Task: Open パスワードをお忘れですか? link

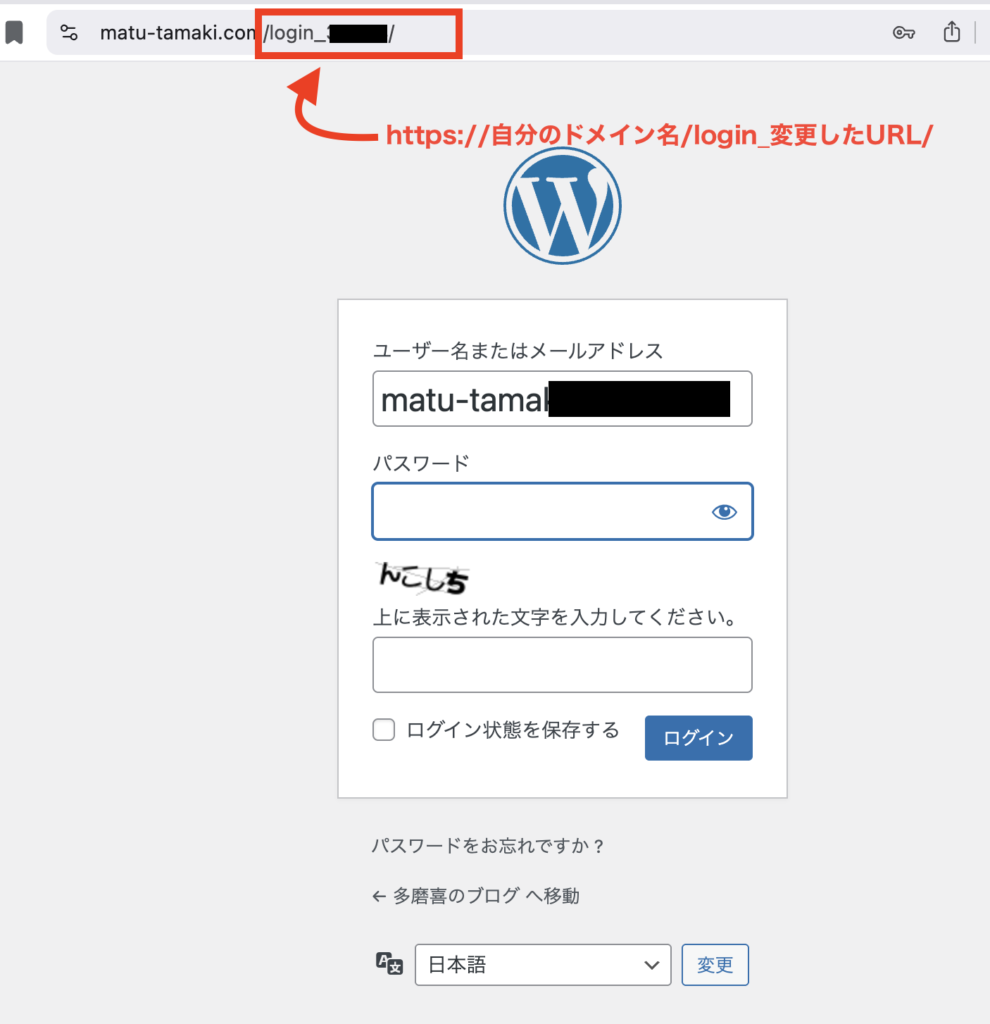Action: tap(488, 846)
